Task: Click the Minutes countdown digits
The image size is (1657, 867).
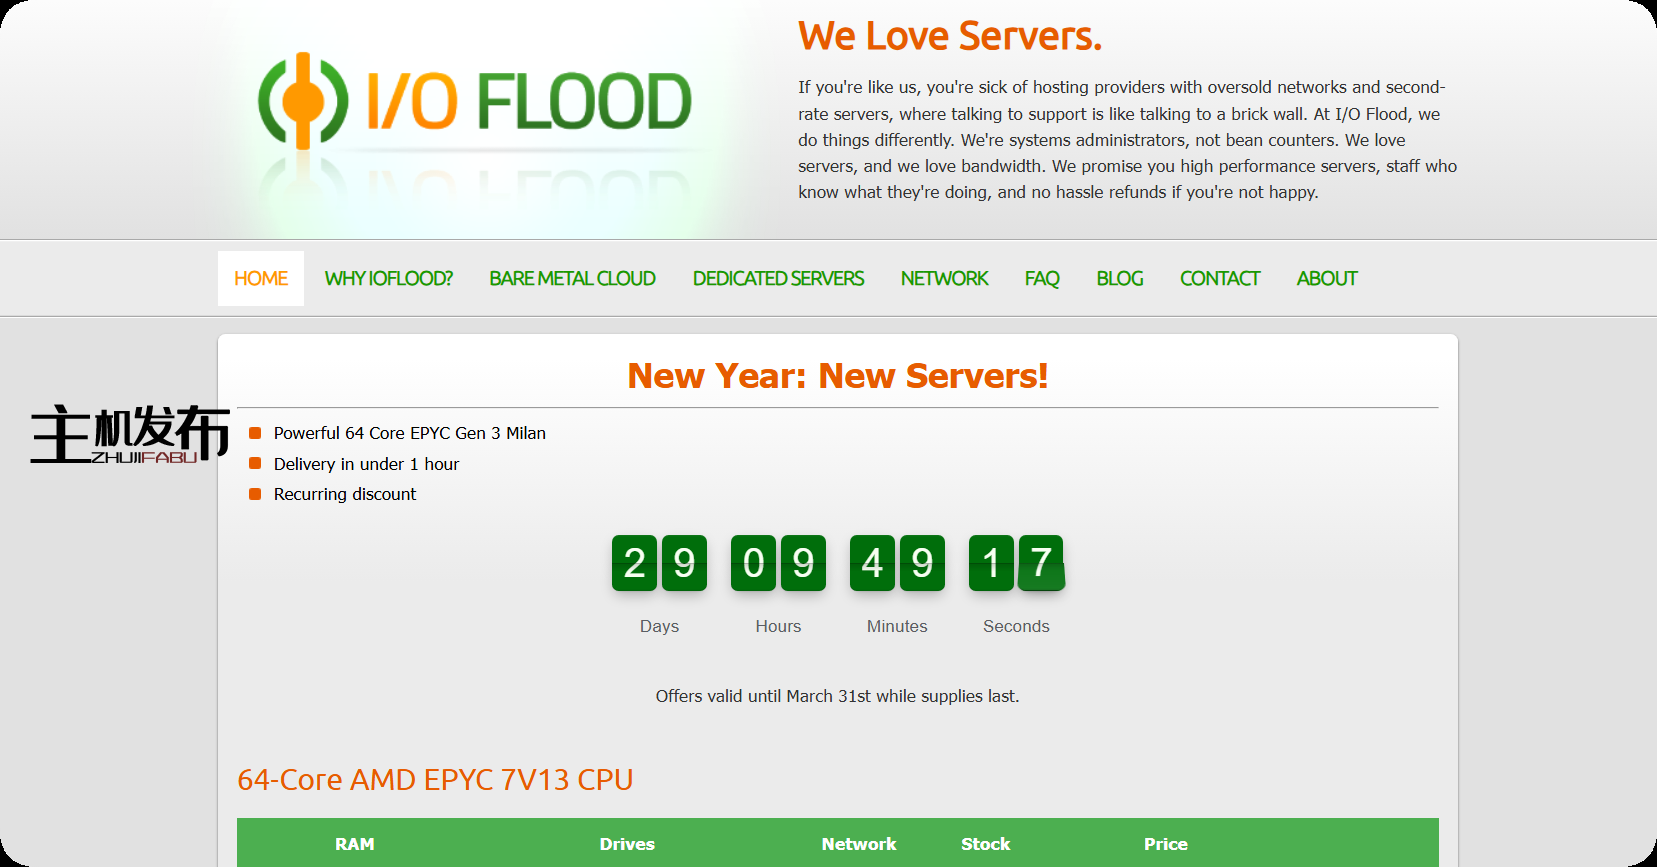Action: pos(897,563)
